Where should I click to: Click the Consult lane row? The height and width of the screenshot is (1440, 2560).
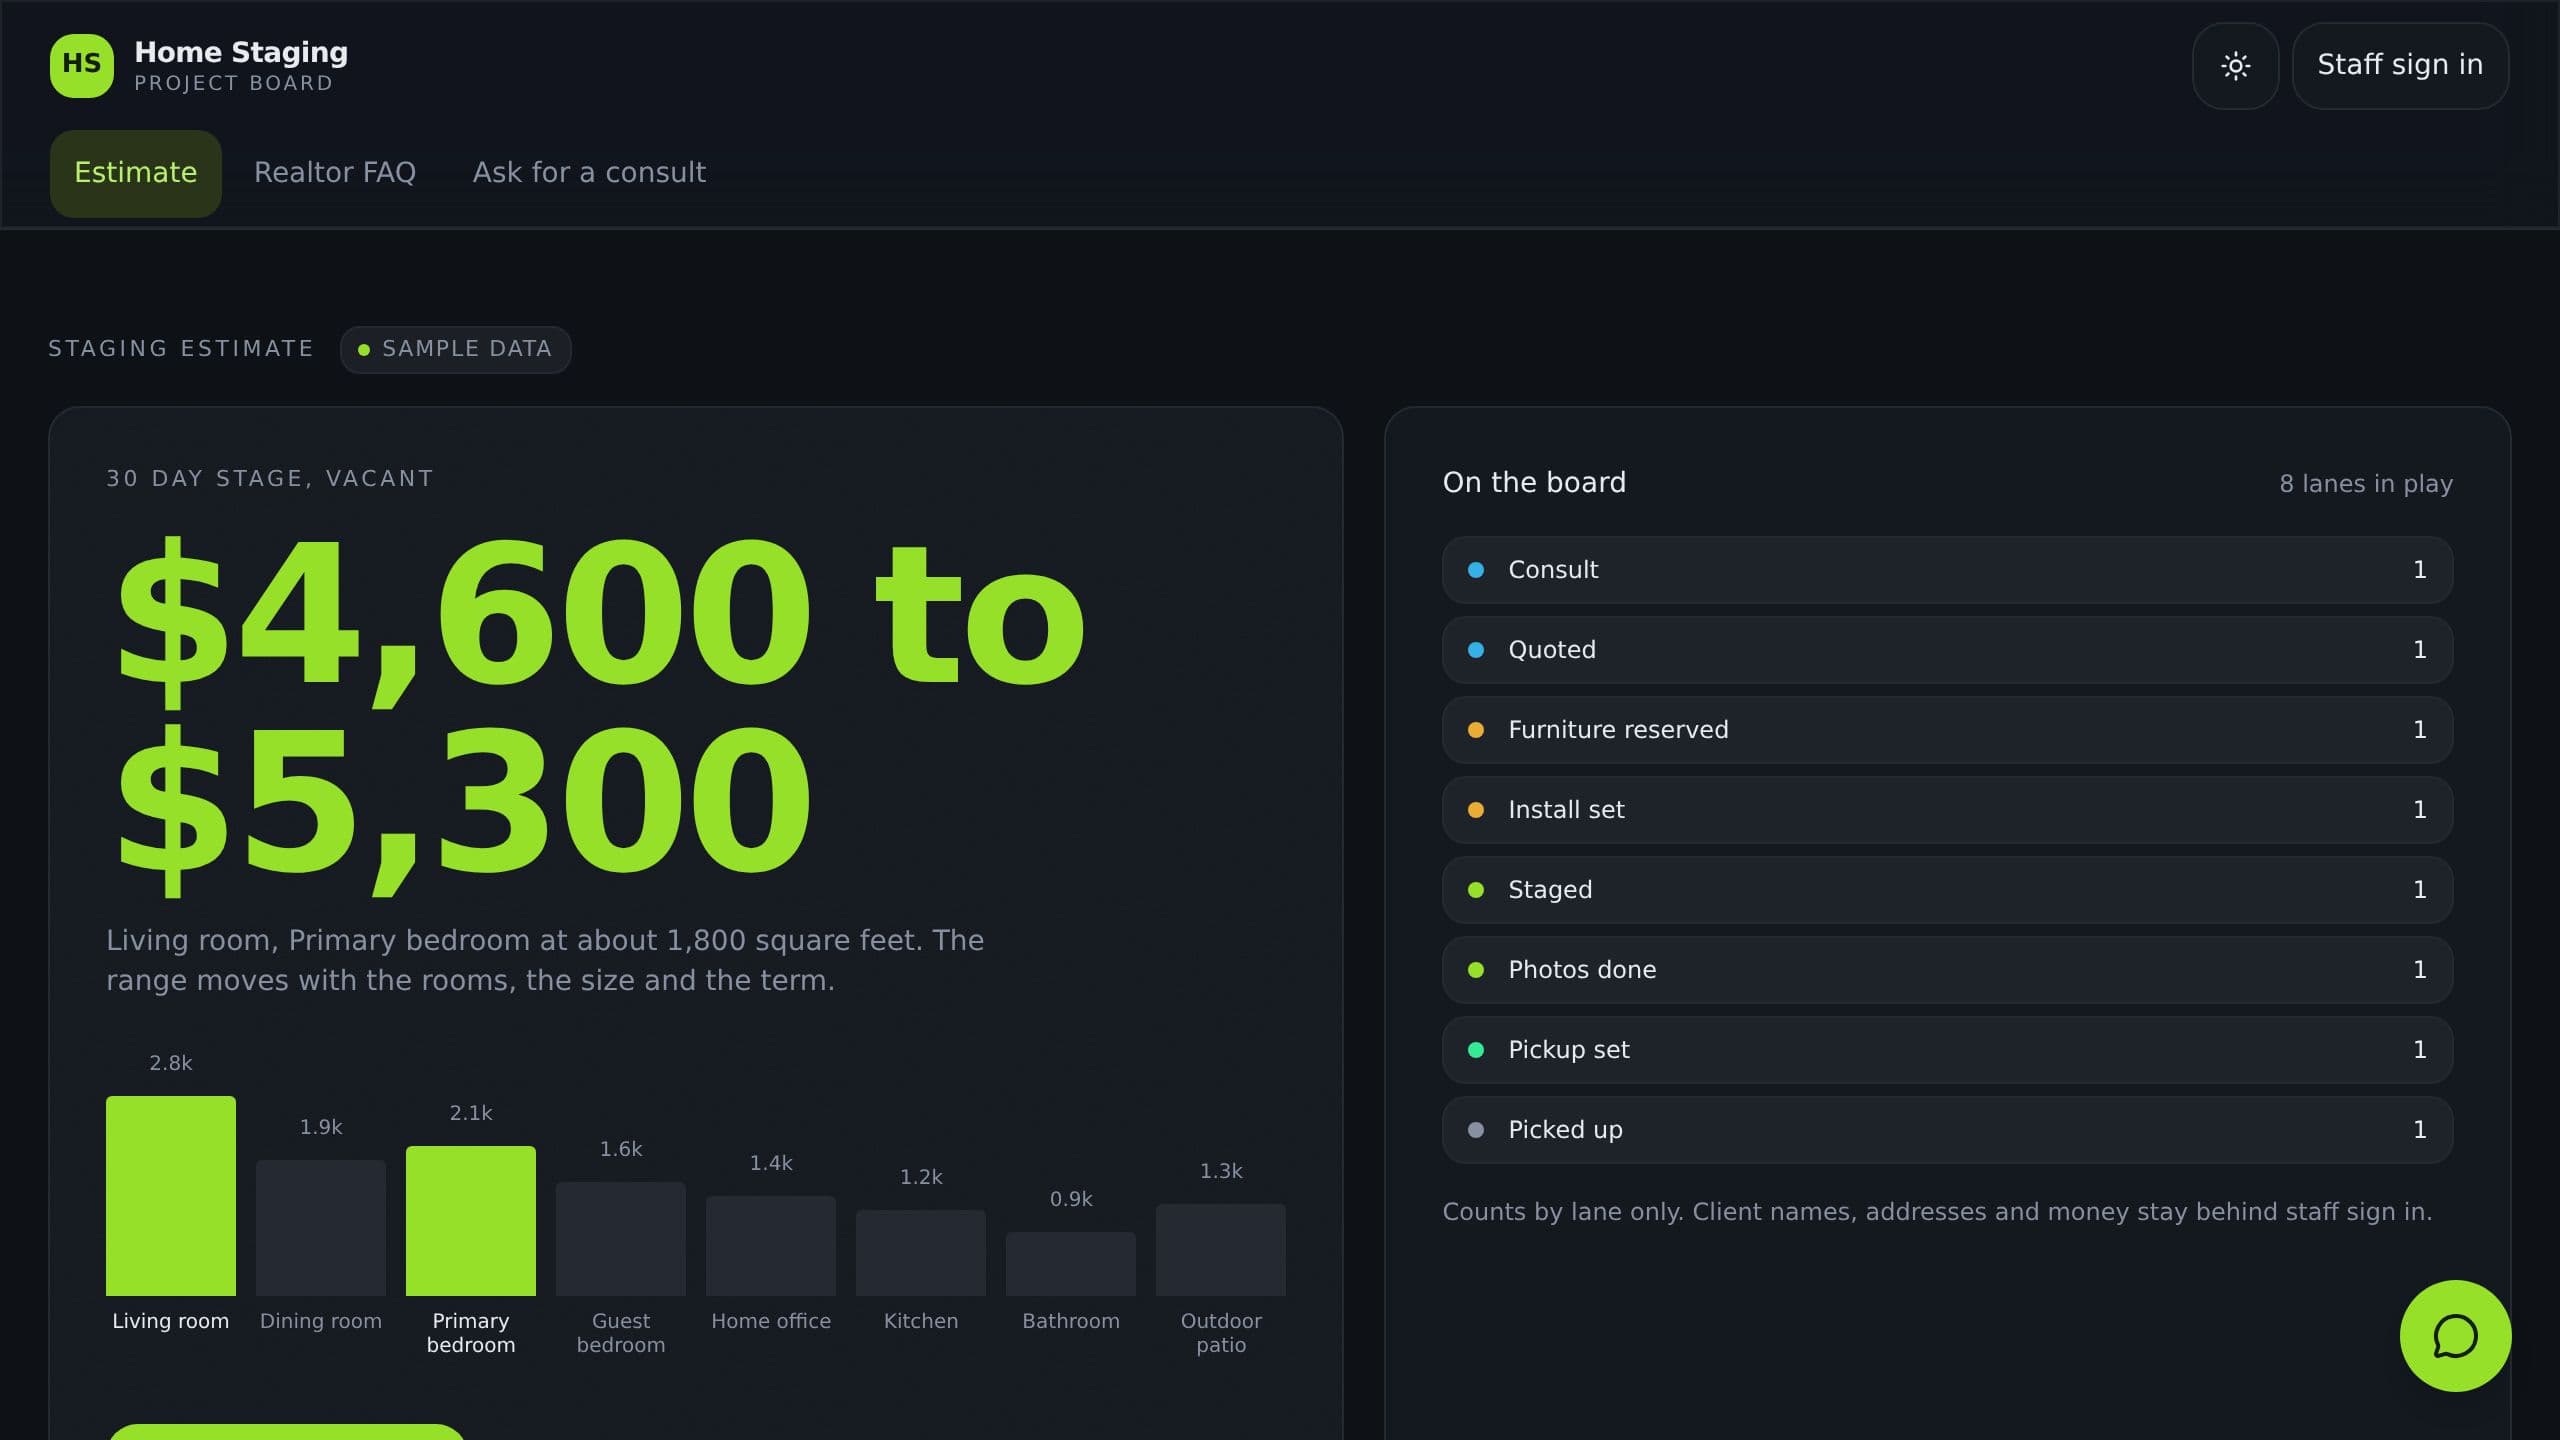pos(1947,570)
